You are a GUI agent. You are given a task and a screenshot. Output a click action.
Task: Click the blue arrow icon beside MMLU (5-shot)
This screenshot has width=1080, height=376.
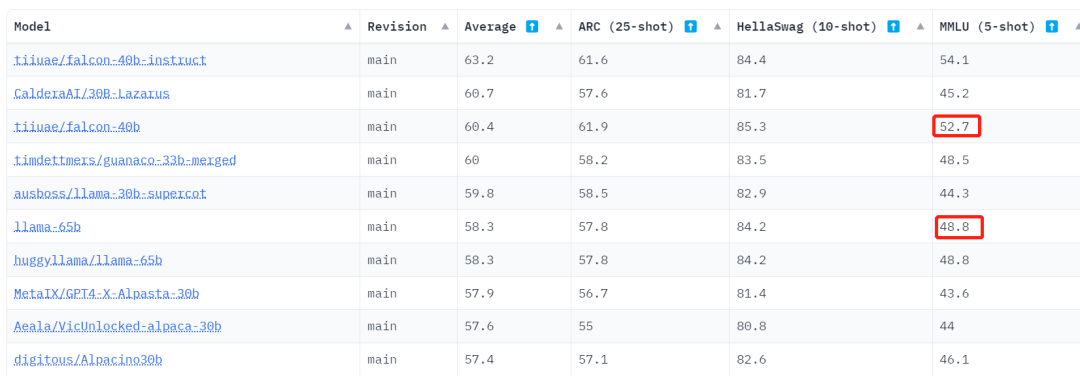1052,27
